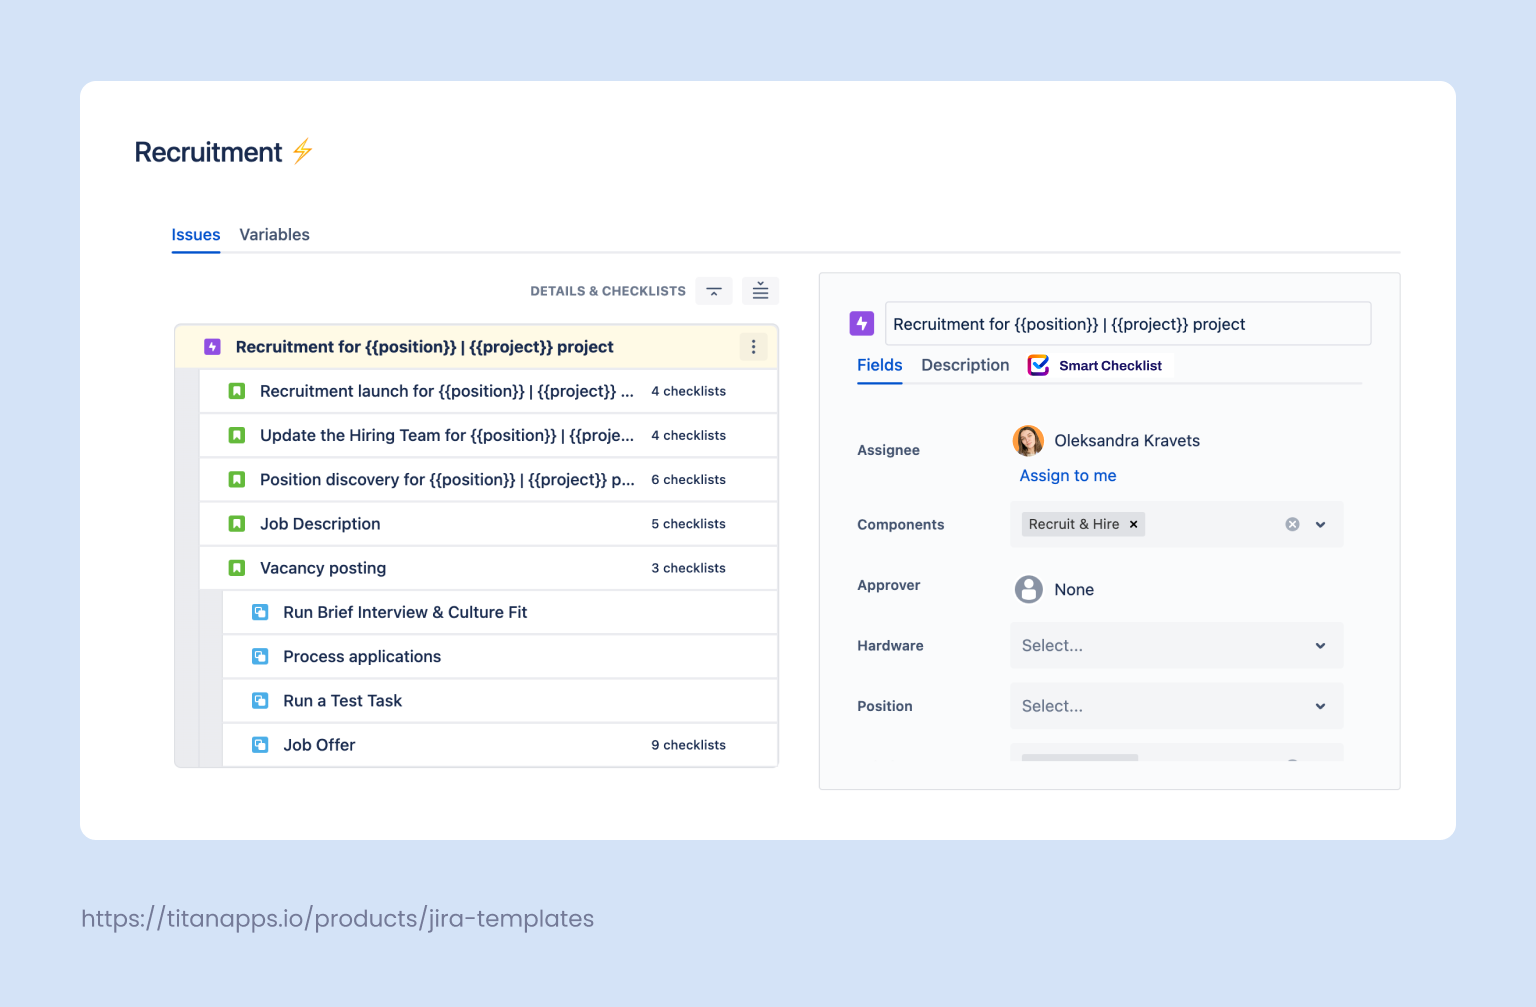Switch to the Variables tab
The height and width of the screenshot is (1007, 1536).
(274, 234)
